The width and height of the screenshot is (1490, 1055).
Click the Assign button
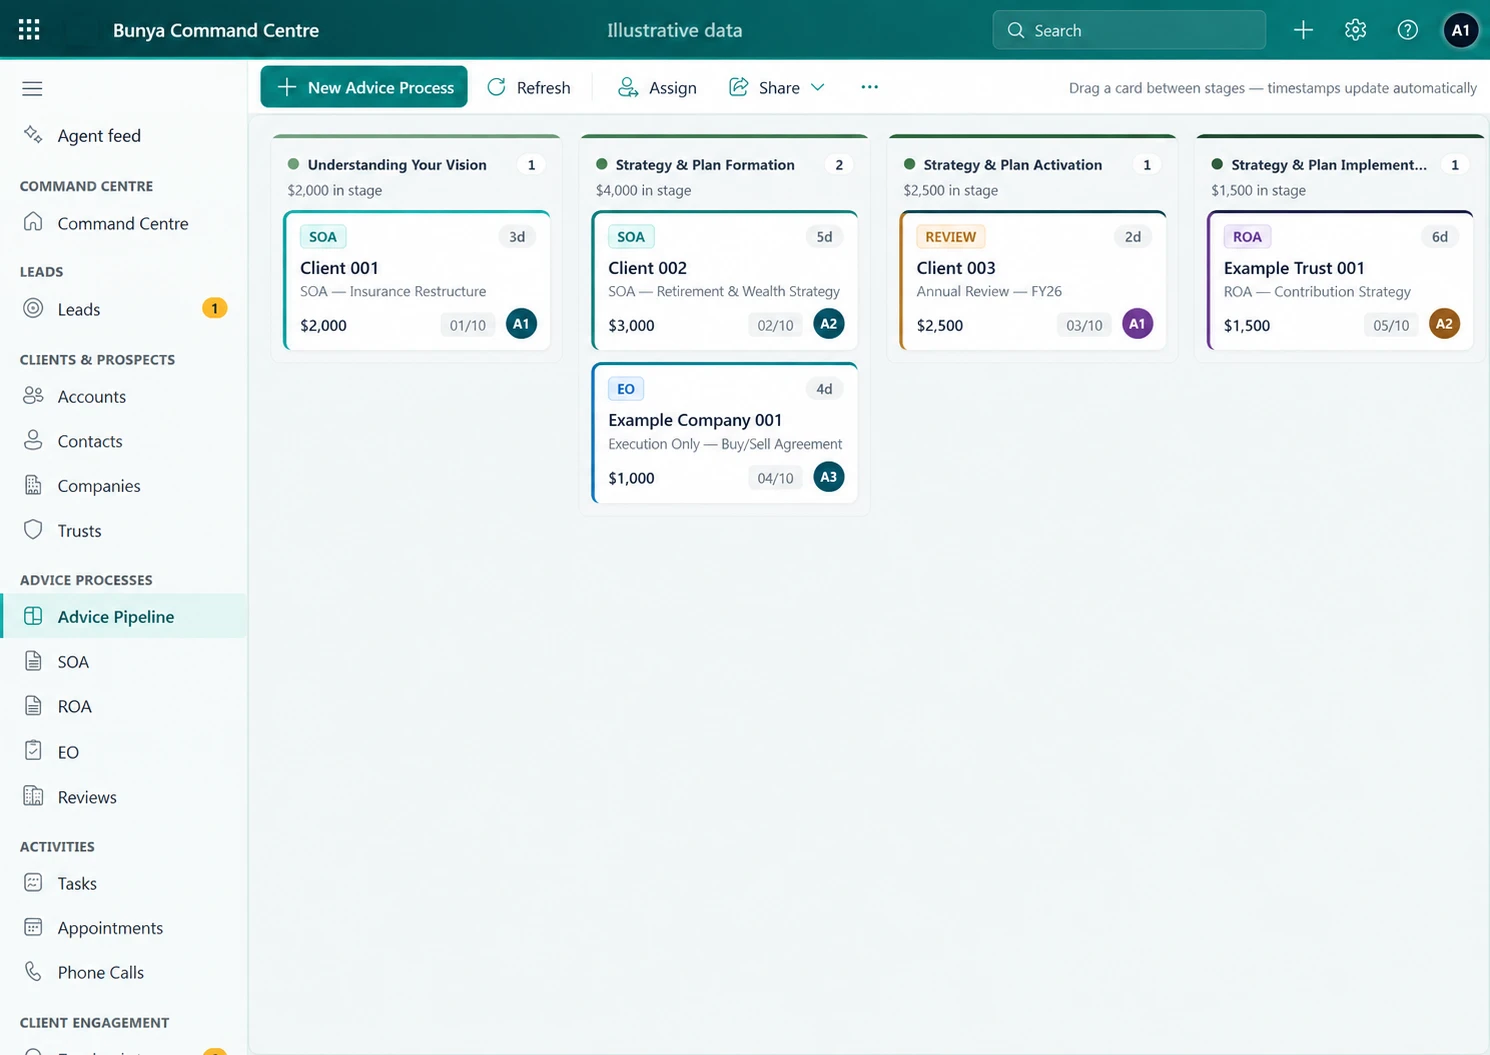coord(657,87)
